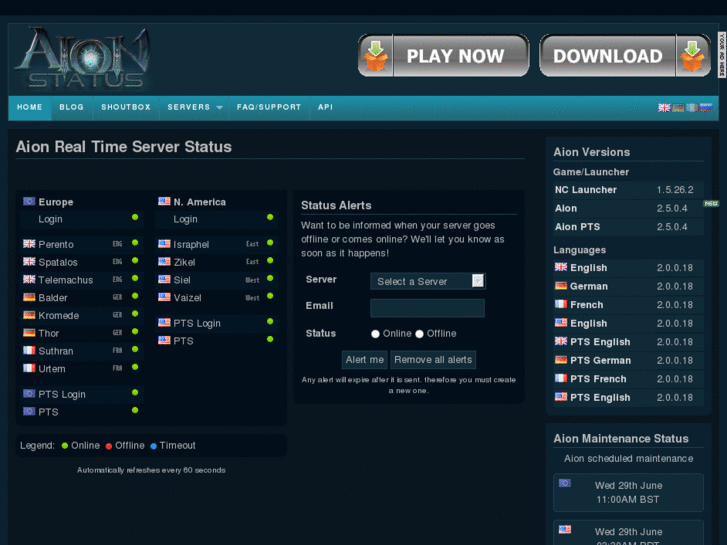This screenshot has height=545, width=727.
Task: Click the Thor green status dot
Action: 135,332
